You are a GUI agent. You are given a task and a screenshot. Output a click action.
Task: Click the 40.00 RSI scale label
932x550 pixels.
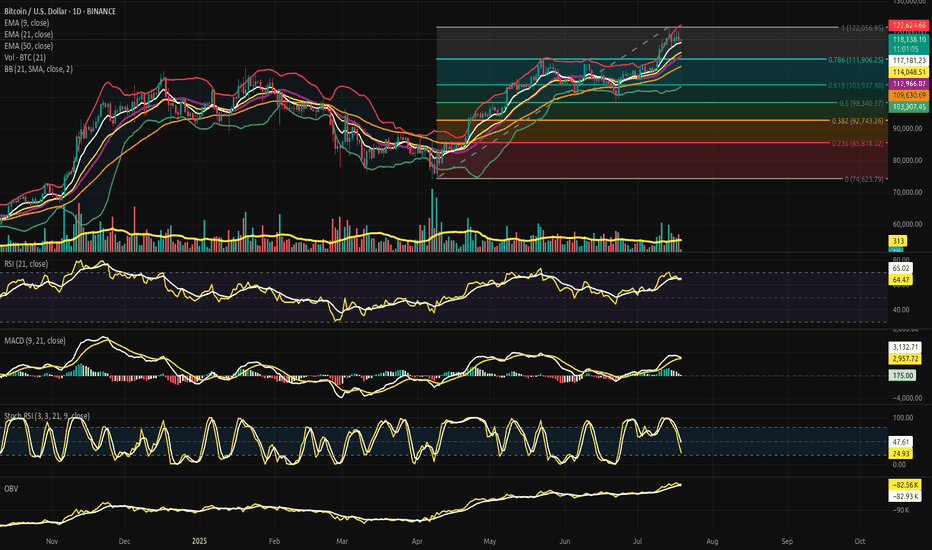(x=901, y=310)
